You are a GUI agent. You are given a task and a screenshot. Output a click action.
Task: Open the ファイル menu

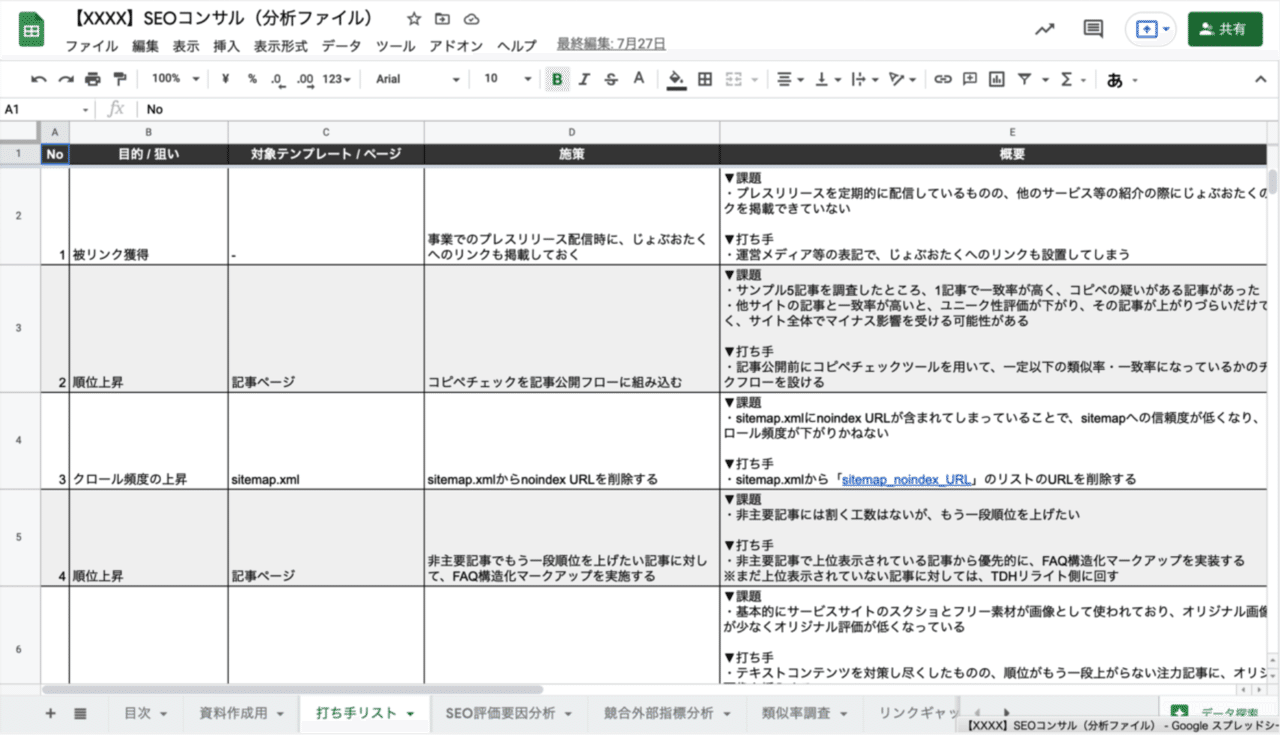coord(91,46)
